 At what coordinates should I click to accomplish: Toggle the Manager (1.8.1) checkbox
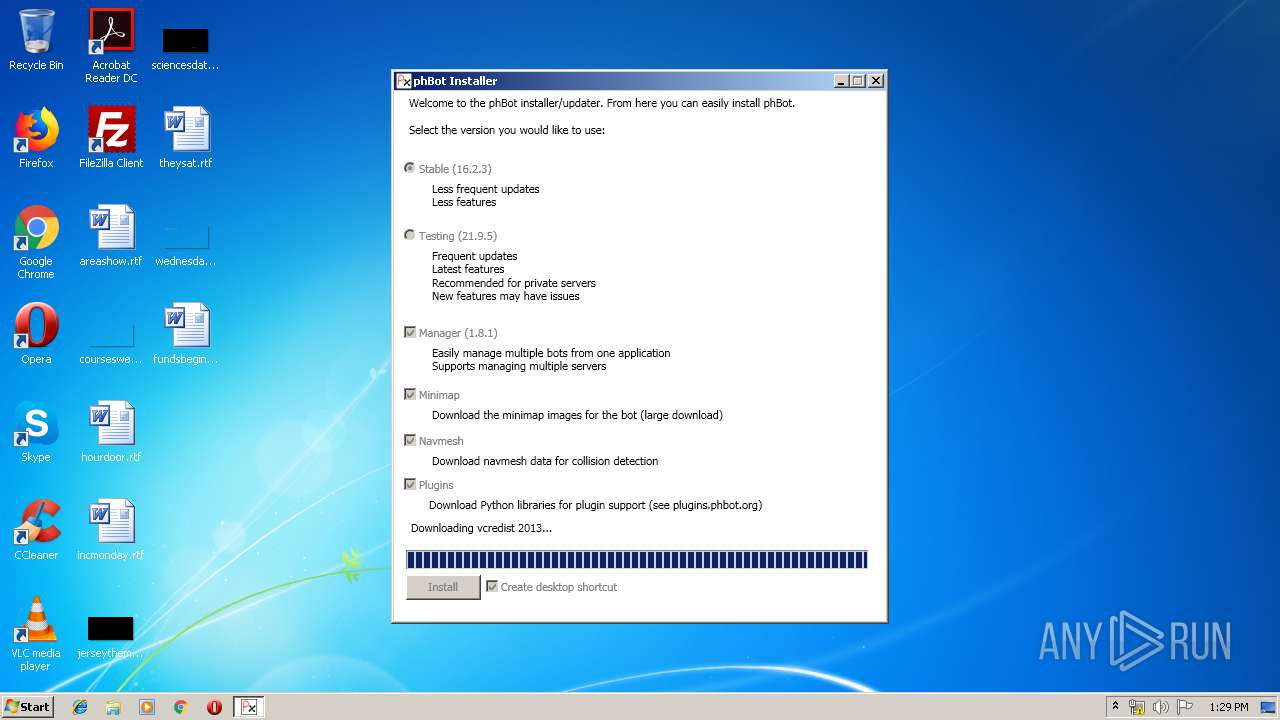tap(450, 333)
